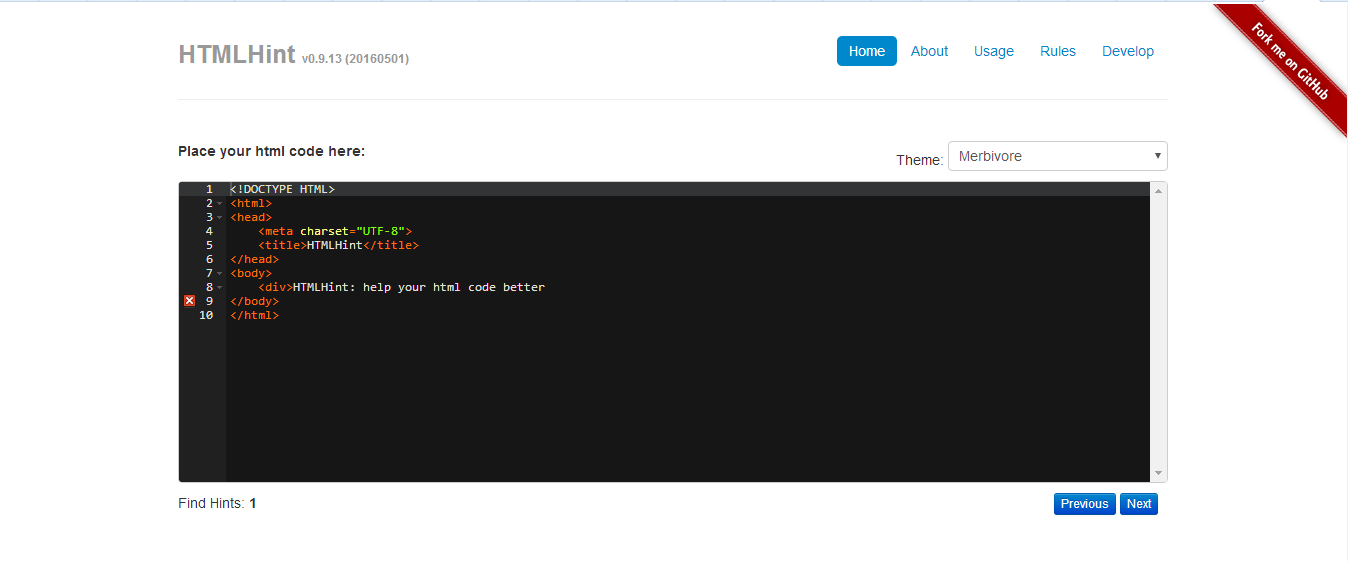
Task: Click the version text v0.9.13 (20160501)
Action: coord(355,59)
